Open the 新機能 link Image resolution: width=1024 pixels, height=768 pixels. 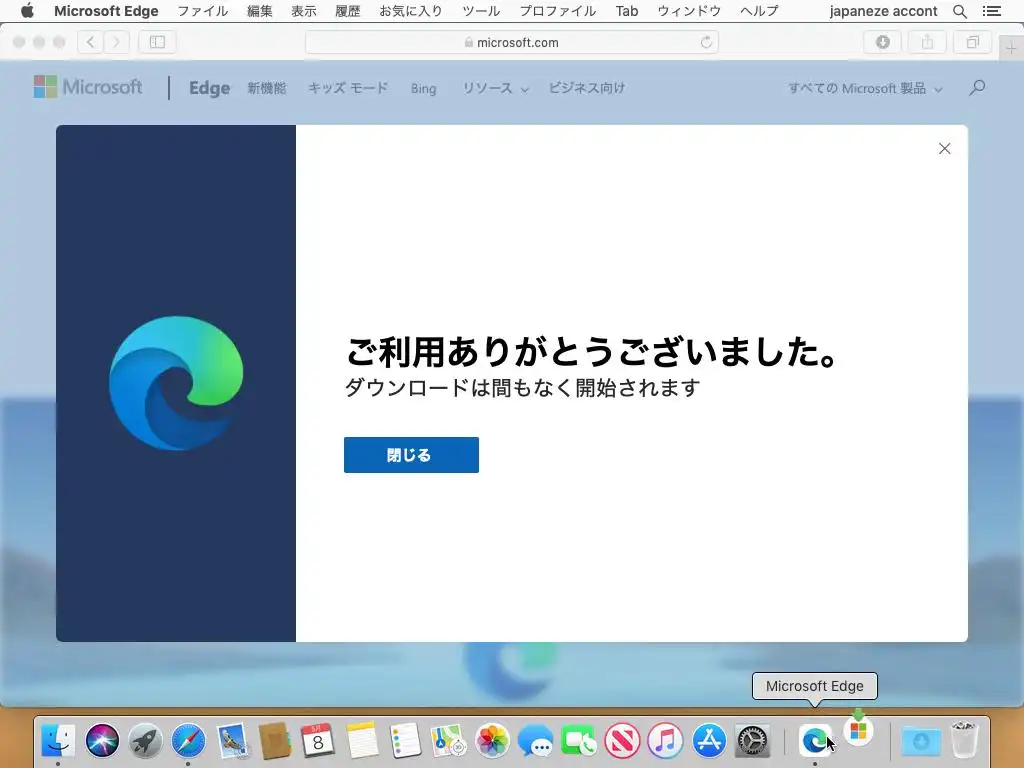(x=266, y=88)
